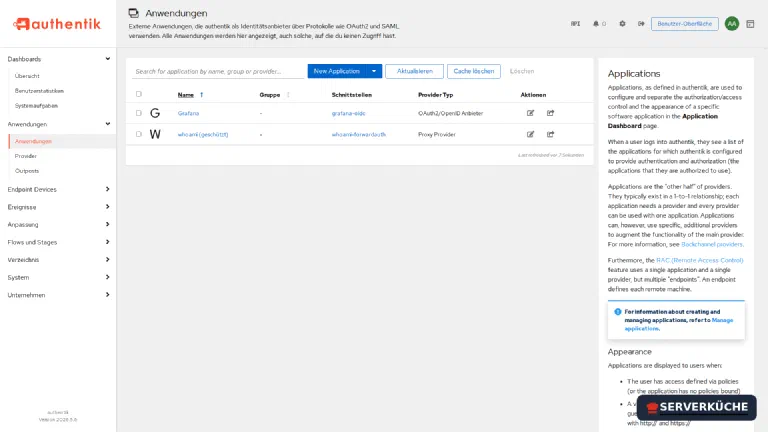
Task: Click the Löschen button
Action: coord(522,71)
